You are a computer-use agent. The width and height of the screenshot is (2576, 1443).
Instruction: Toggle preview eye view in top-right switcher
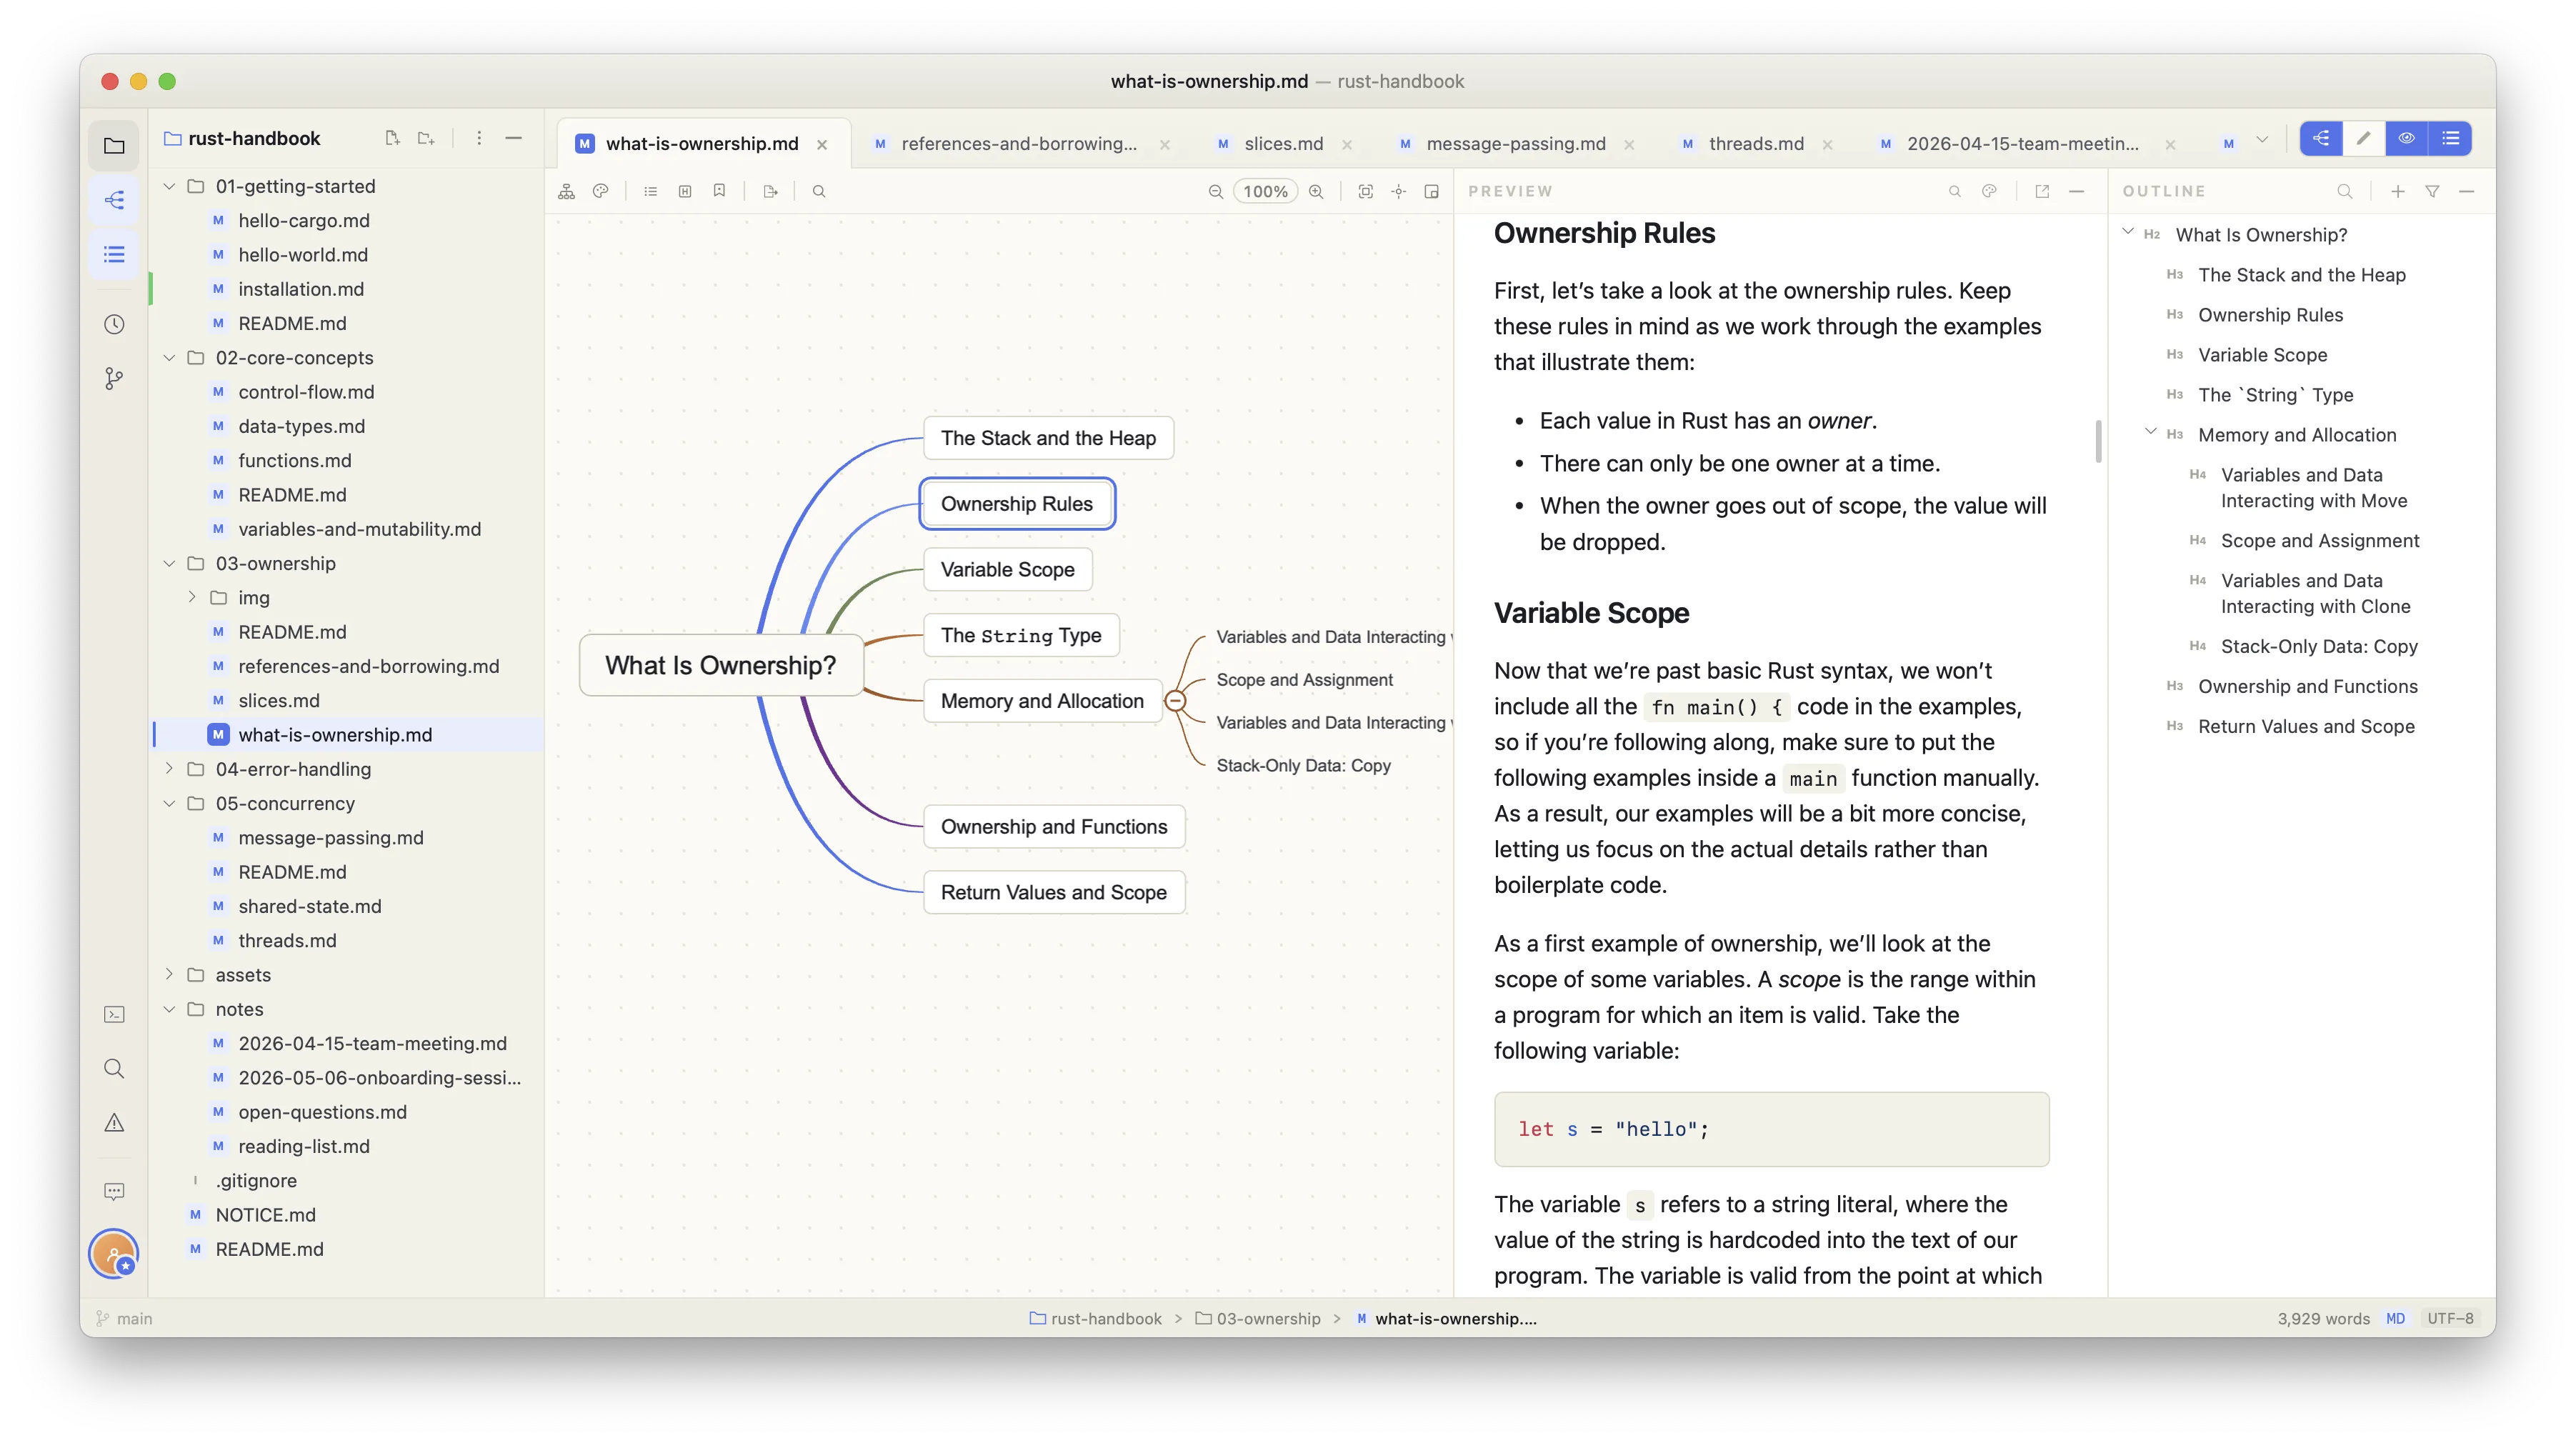(x=2407, y=138)
